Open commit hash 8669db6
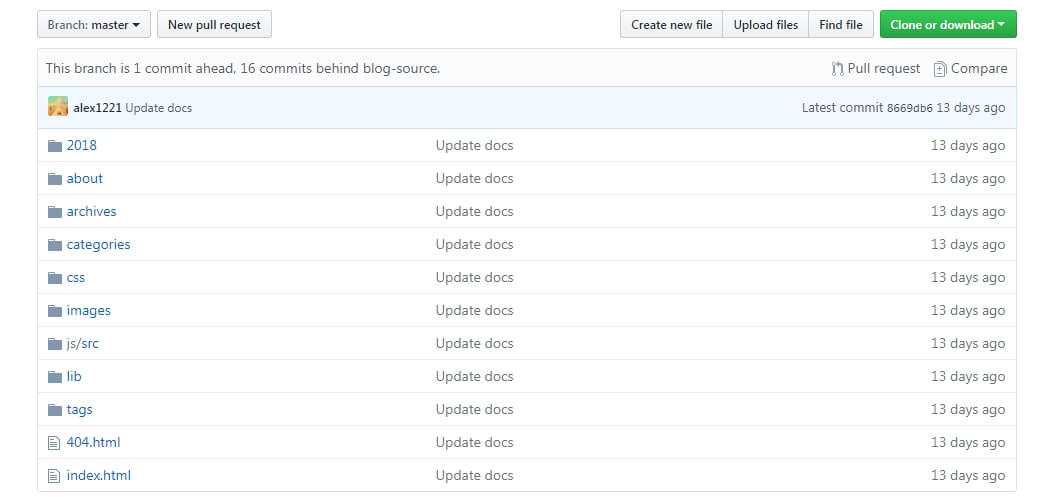1049x497 pixels. tap(909, 108)
